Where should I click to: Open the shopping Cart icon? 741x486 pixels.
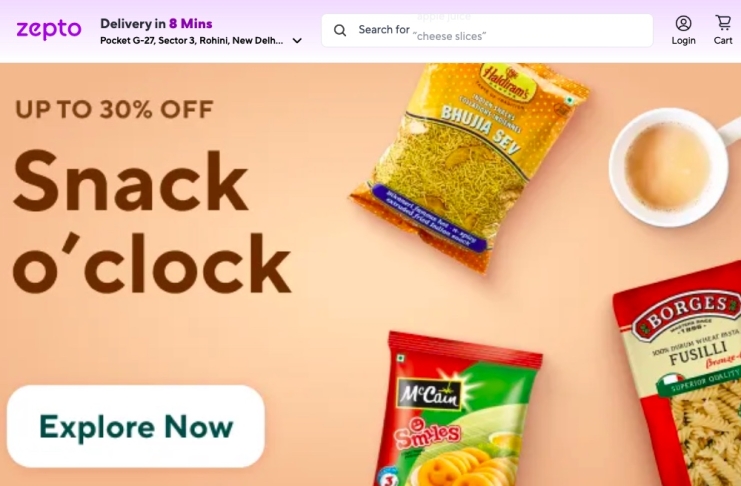723,22
